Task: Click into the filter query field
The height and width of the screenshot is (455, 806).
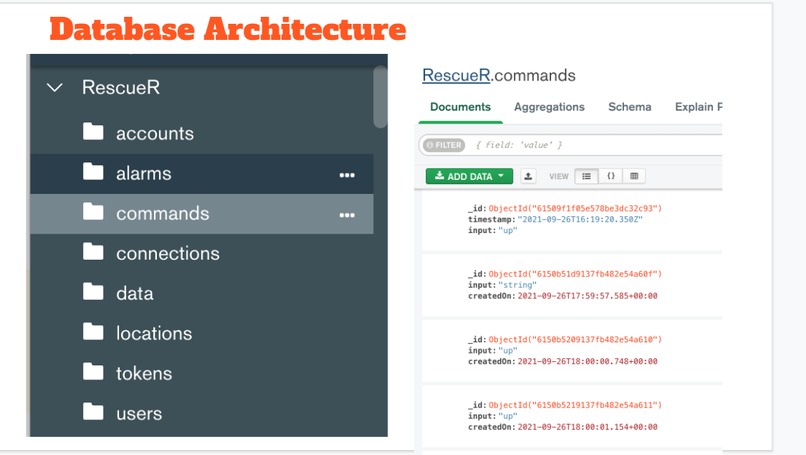Action: click(x=596, y=145)
